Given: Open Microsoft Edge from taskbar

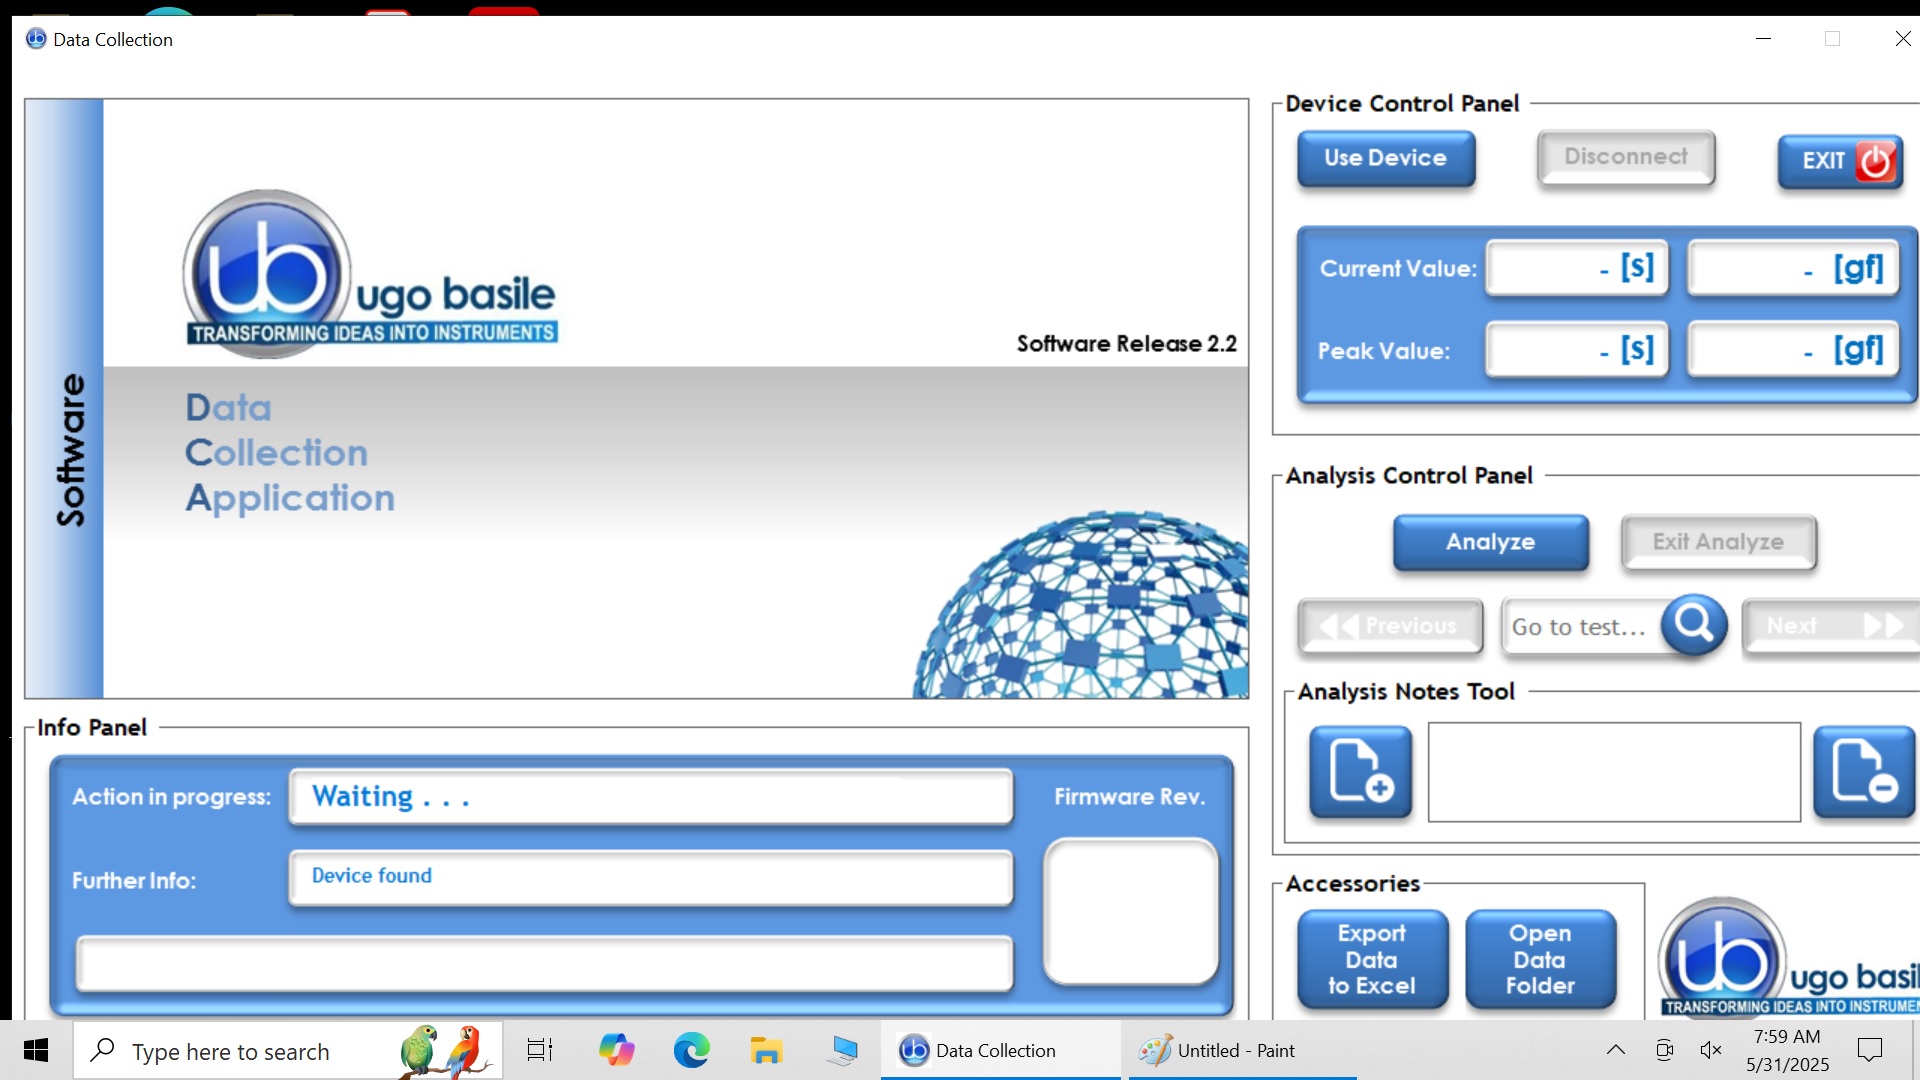Looking at the screenshot, I should click(691, 1050).
